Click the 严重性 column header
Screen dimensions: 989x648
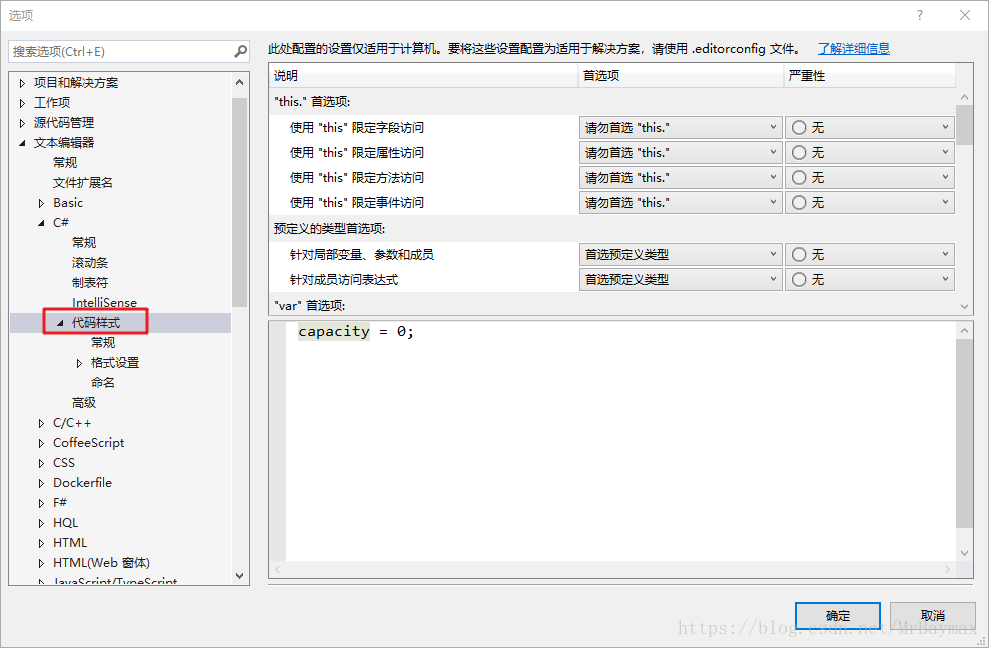tap(870, 76)
